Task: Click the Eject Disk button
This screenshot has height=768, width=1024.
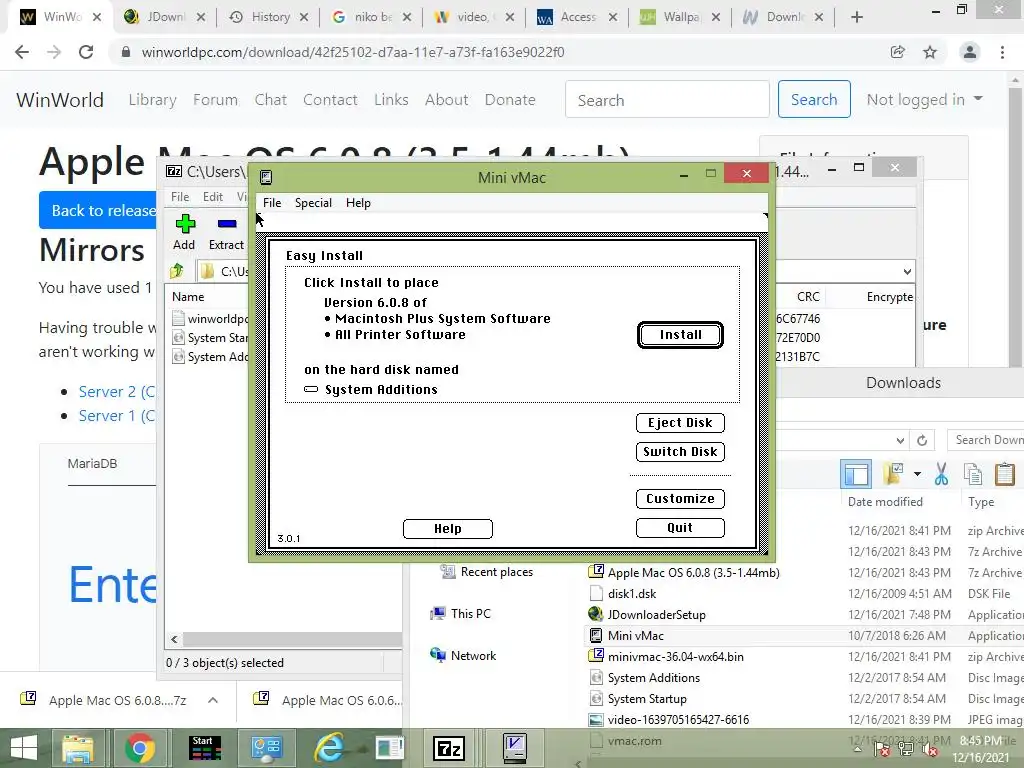Action: [680, 423]
